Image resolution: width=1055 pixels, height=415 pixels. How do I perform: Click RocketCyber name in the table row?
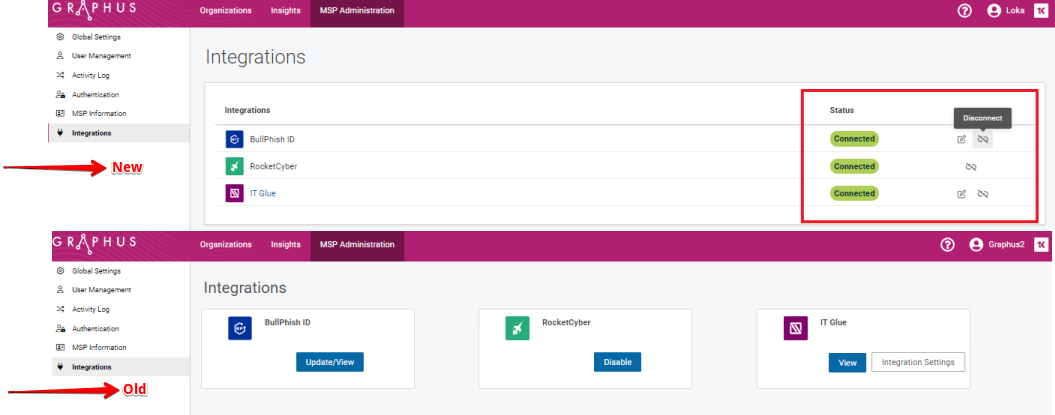click(x=273, y=166)
